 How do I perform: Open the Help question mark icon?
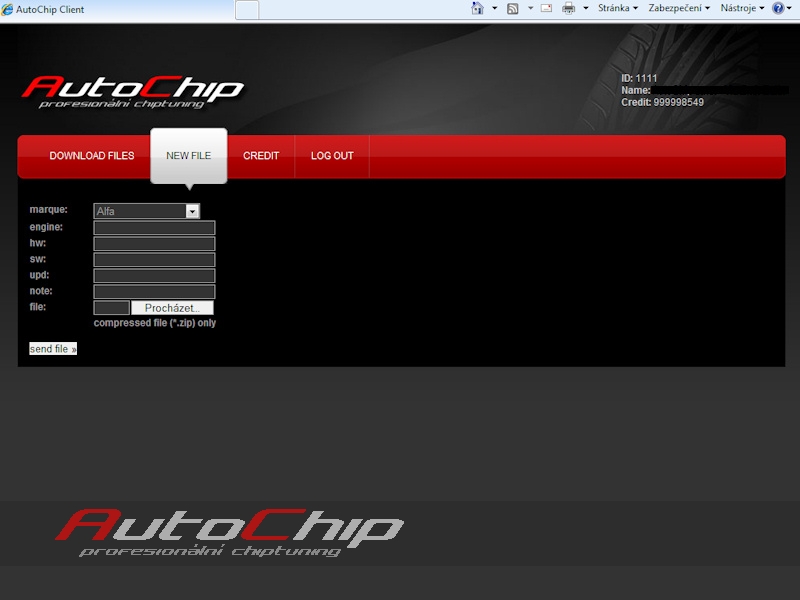click(x=778, y=8)
